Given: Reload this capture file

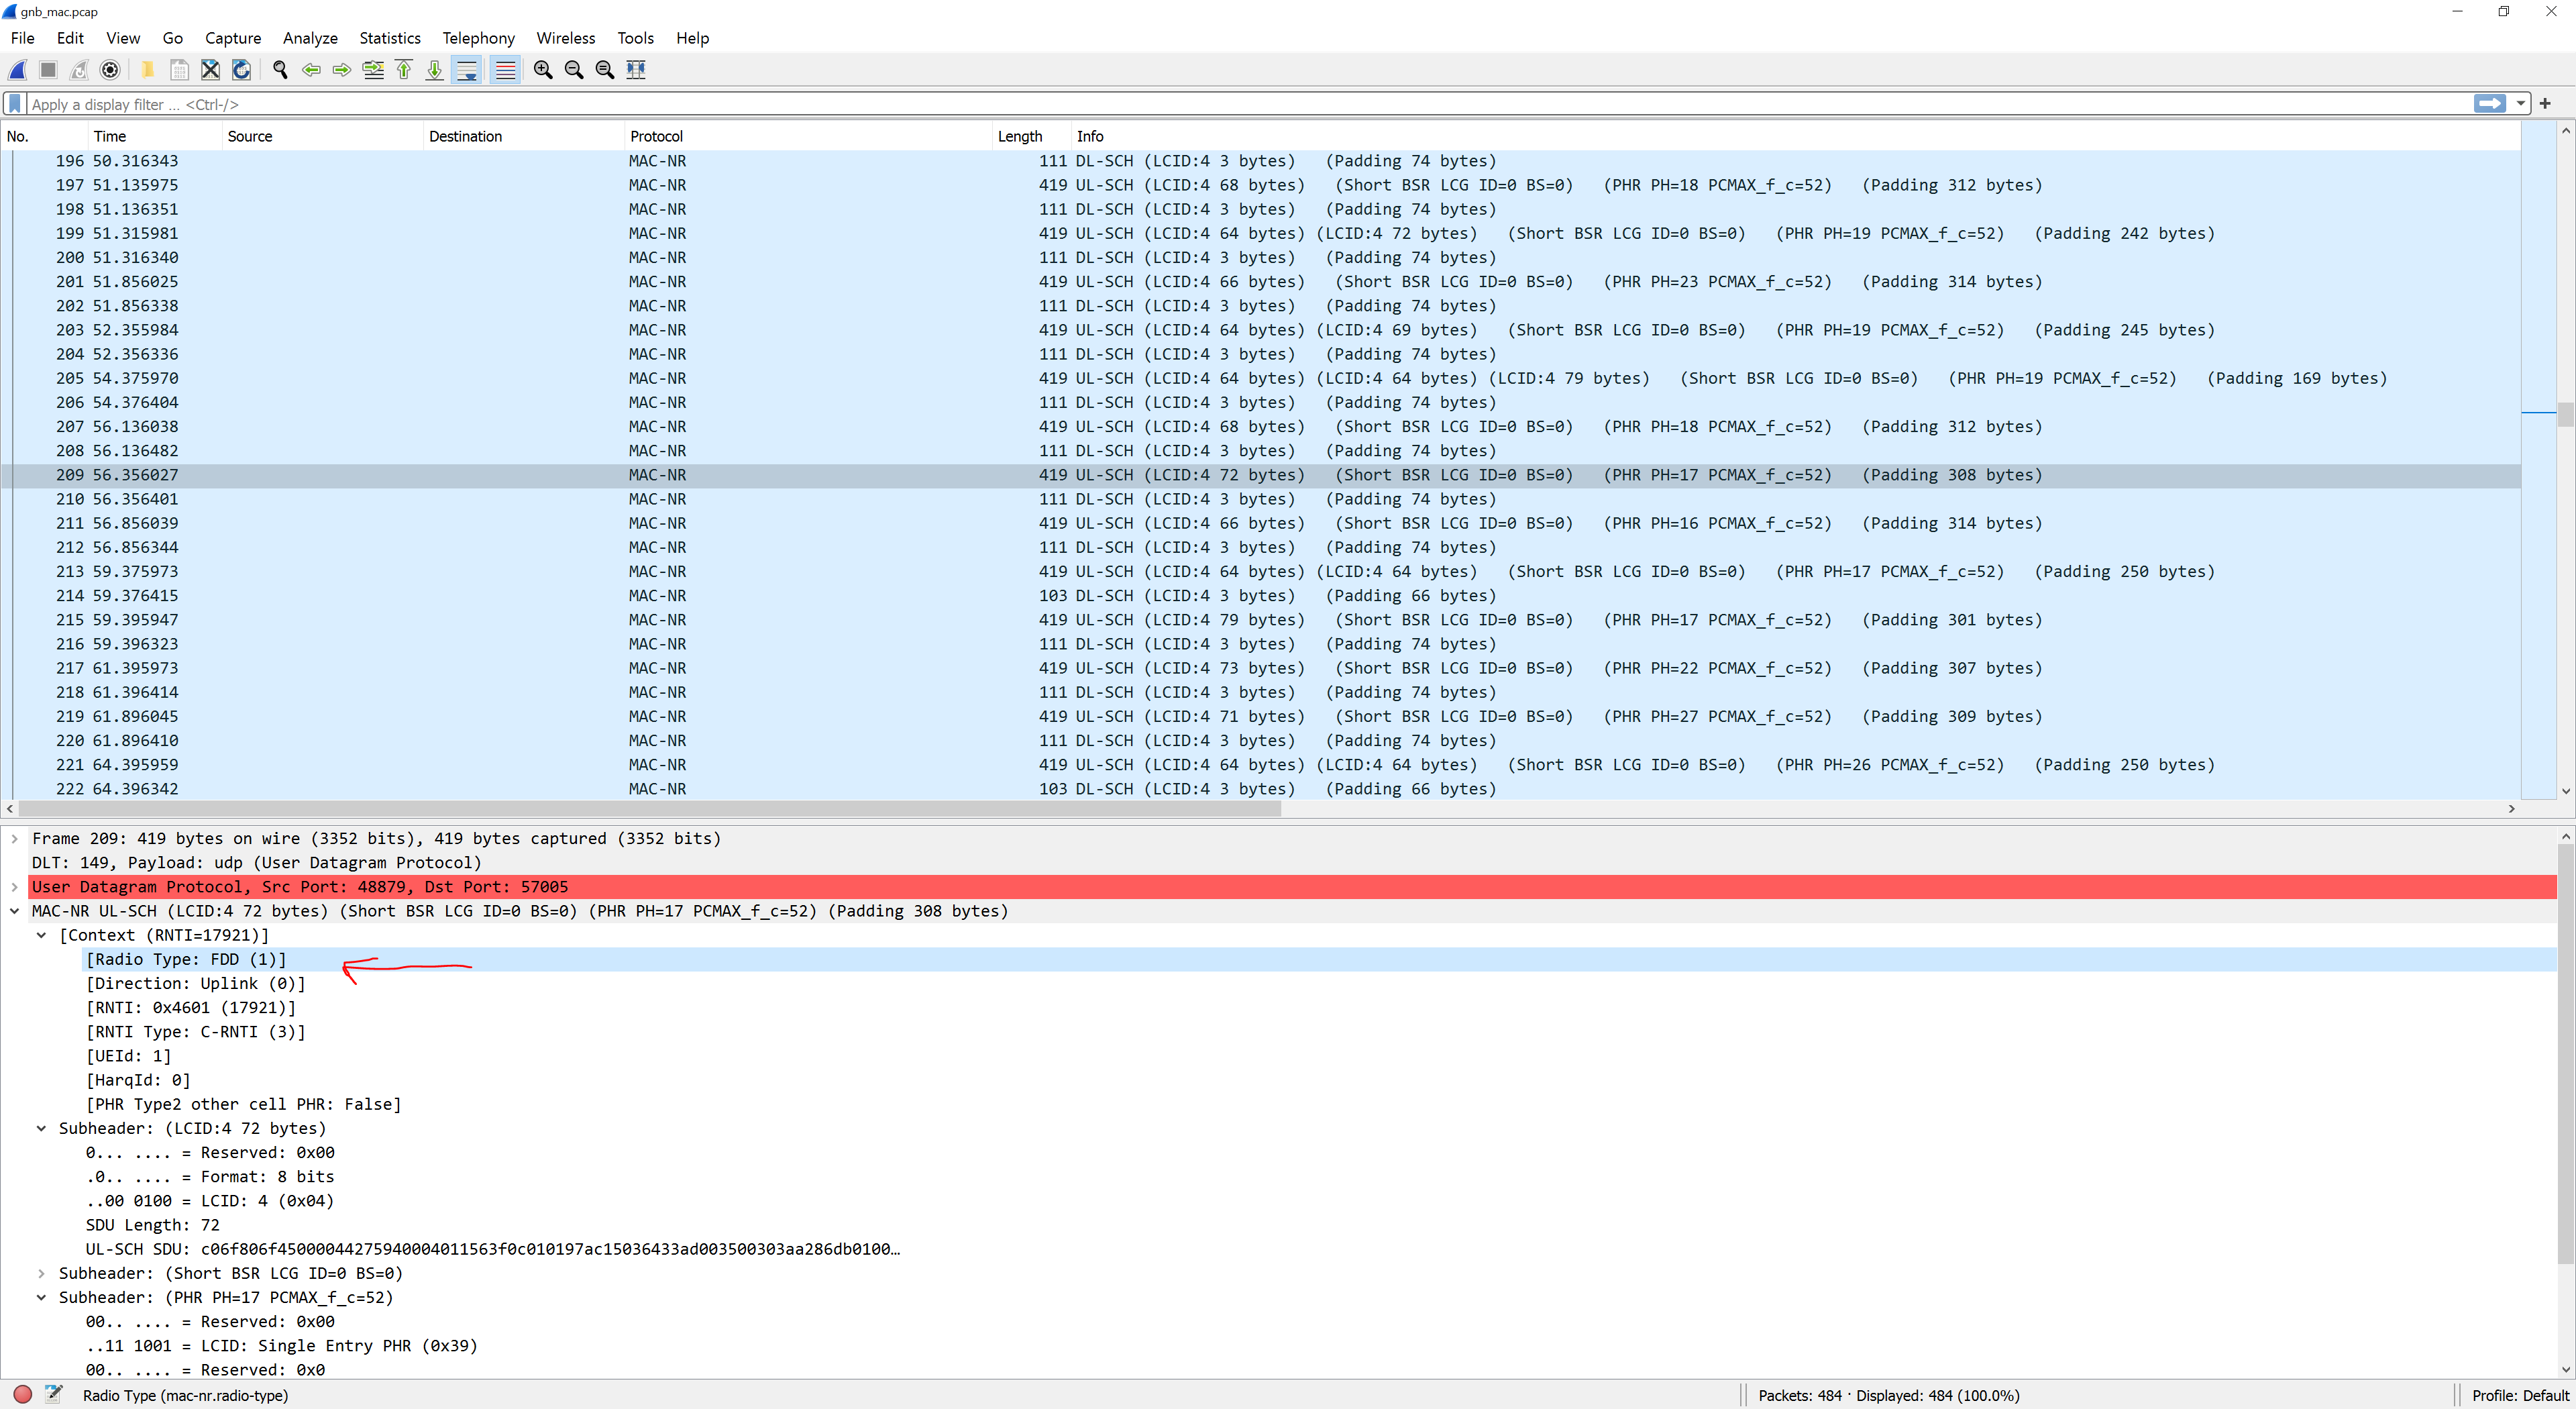Looking at the screenshot, I should click(241, 70).
